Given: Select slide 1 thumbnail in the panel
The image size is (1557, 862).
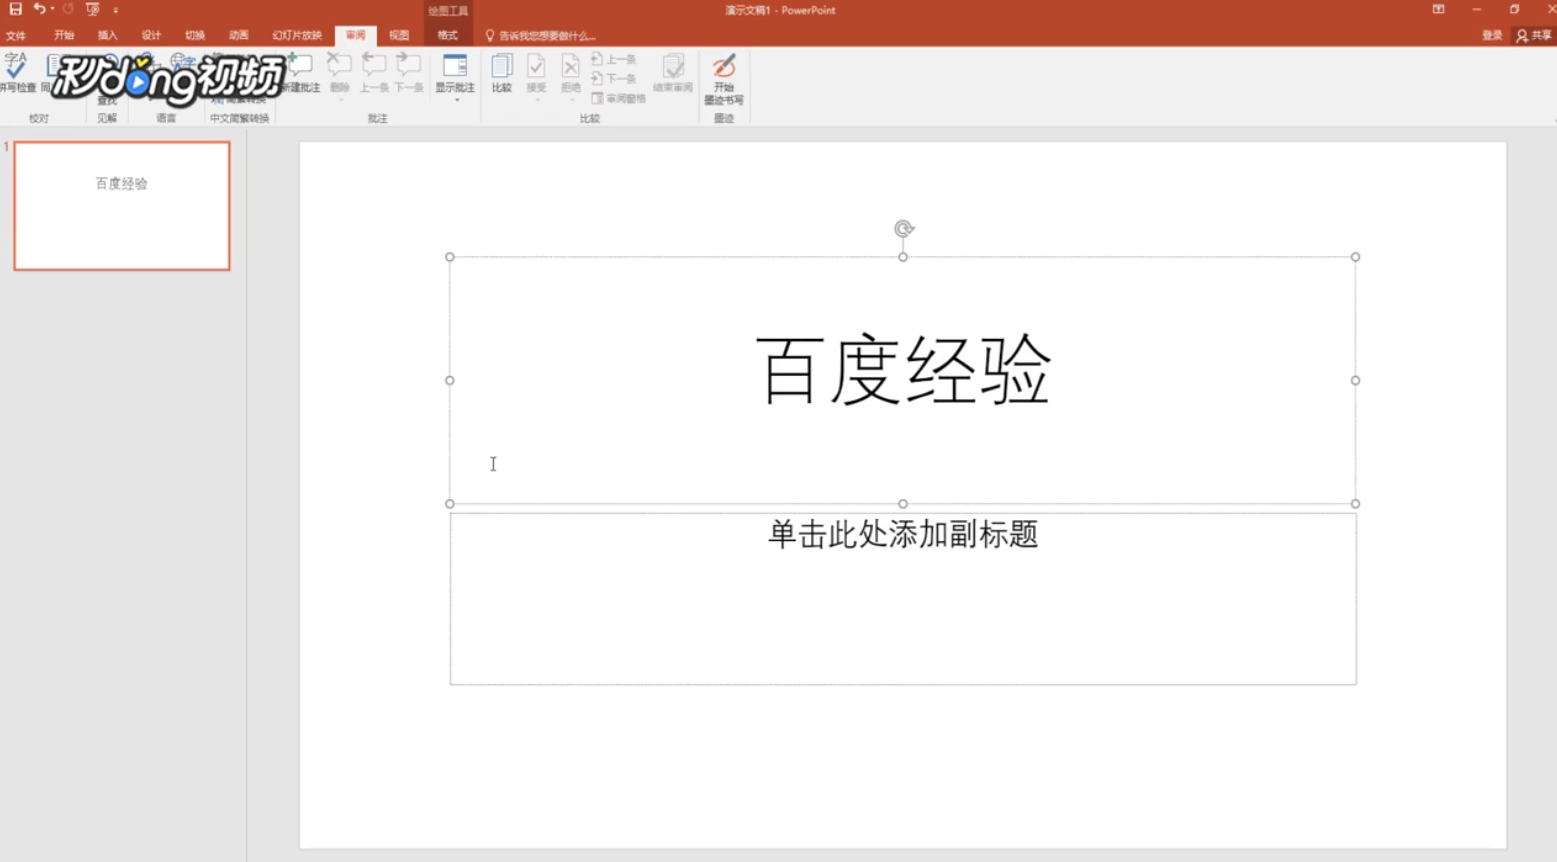Looking at the screenshot, I should [x=122, y=206].
